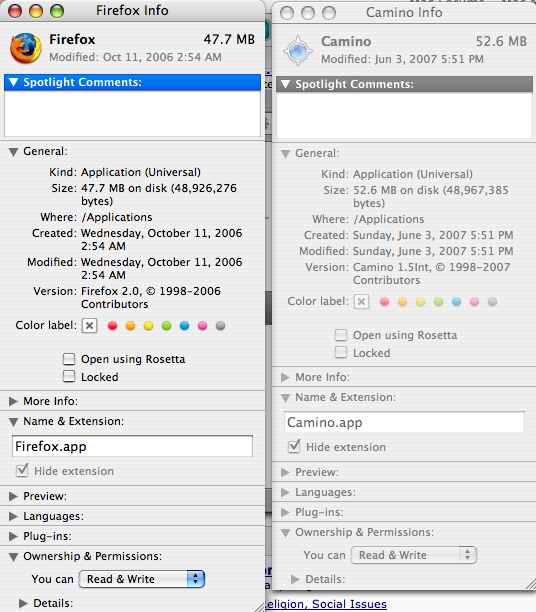Apply the blue color label in Camino Info
The width and height of the screenshot is (536, 612).
click(x=457, y=302)
